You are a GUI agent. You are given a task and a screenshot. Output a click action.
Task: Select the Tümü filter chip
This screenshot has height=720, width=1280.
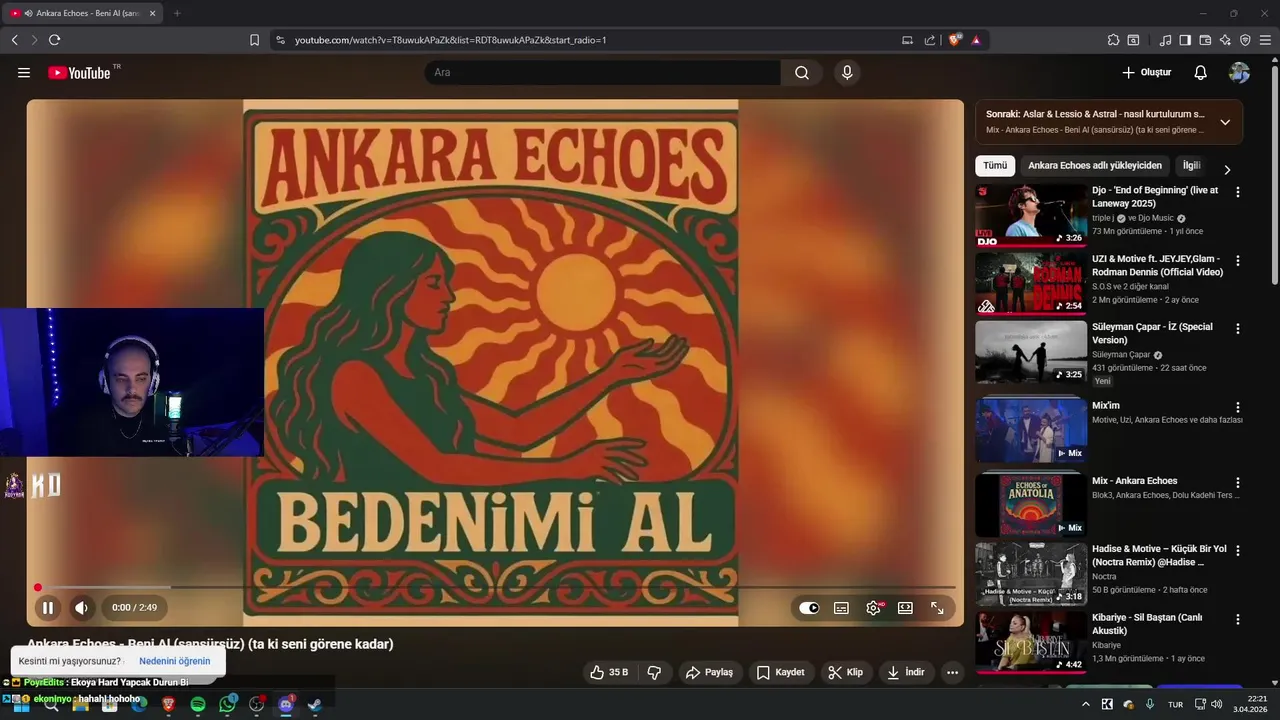point(995,166)
